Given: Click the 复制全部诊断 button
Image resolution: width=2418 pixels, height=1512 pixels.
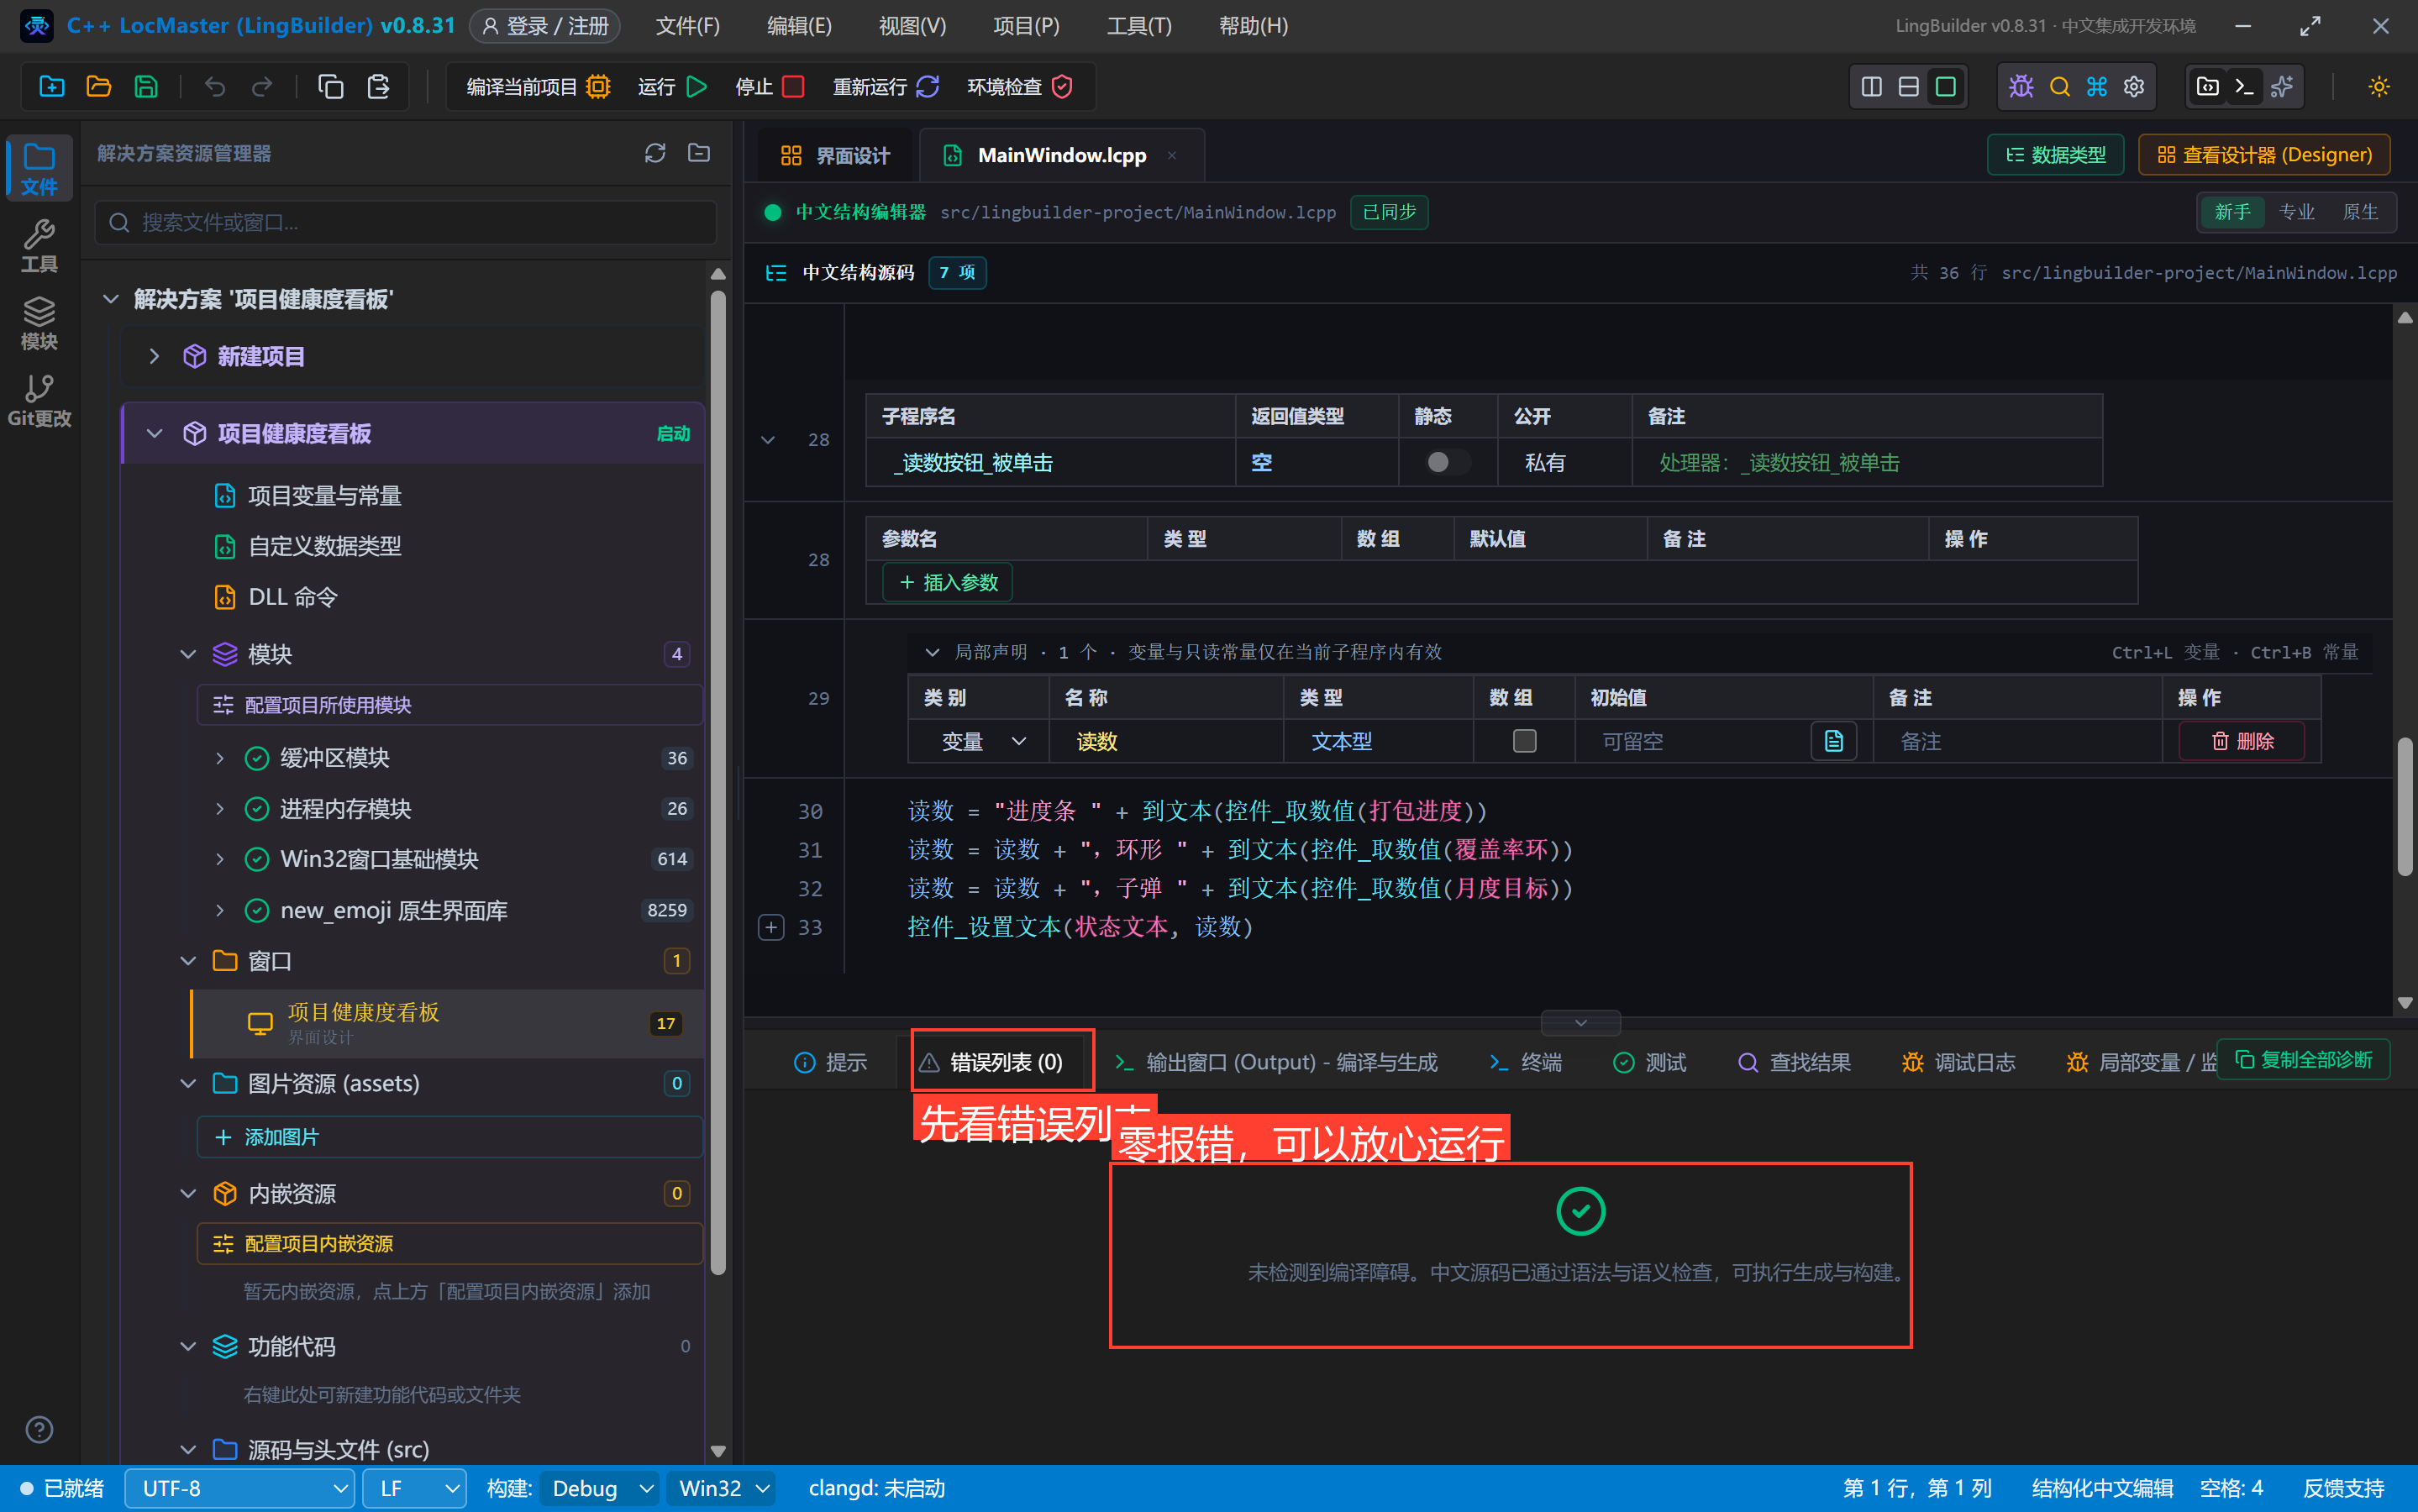Looking at the screenshot, I should click(x=2303, y=1059).
